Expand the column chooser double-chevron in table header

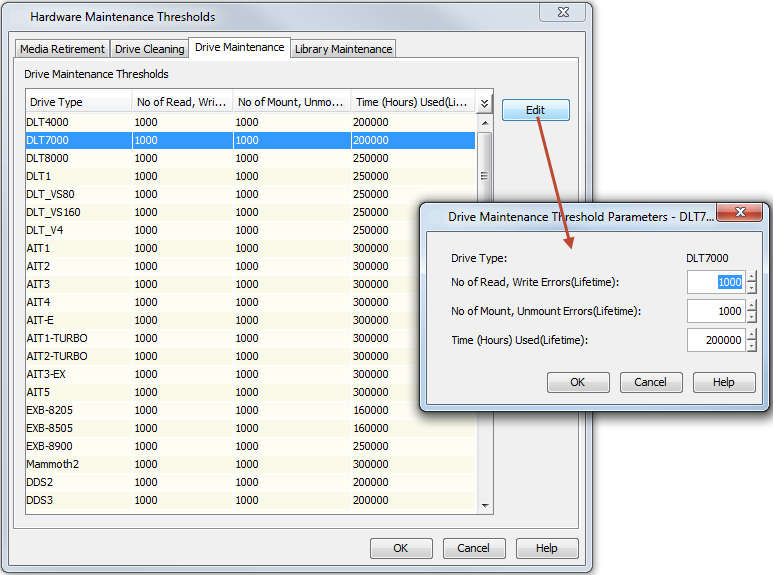click(484, 103)
